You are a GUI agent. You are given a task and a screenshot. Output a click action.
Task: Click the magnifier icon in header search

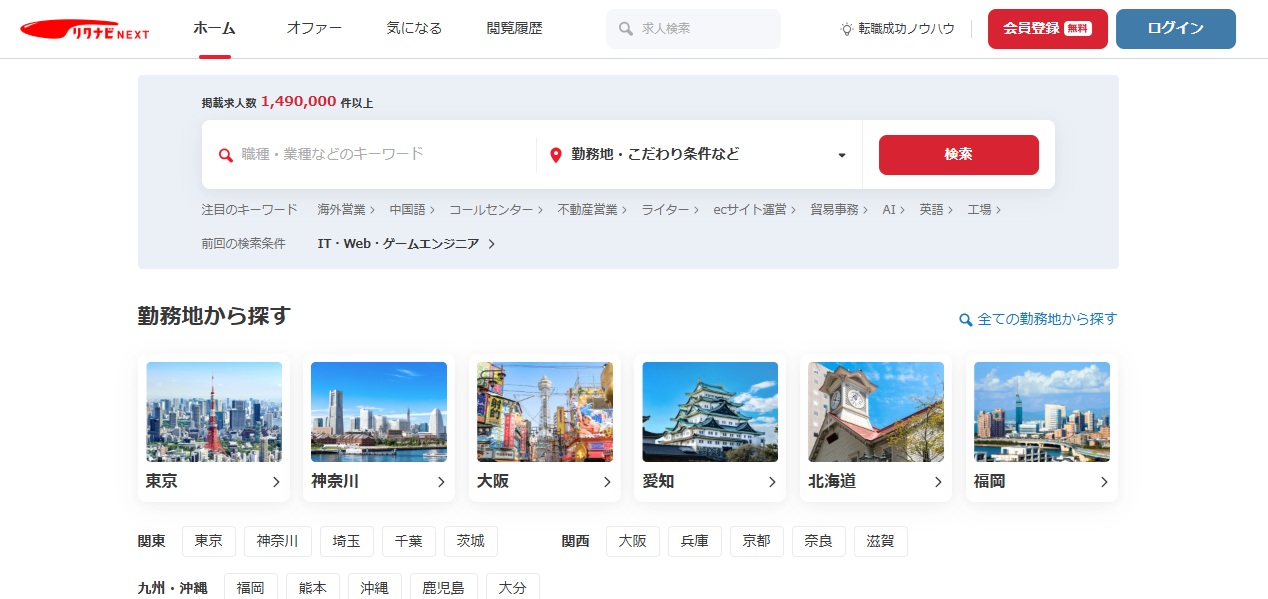(626, 29)
